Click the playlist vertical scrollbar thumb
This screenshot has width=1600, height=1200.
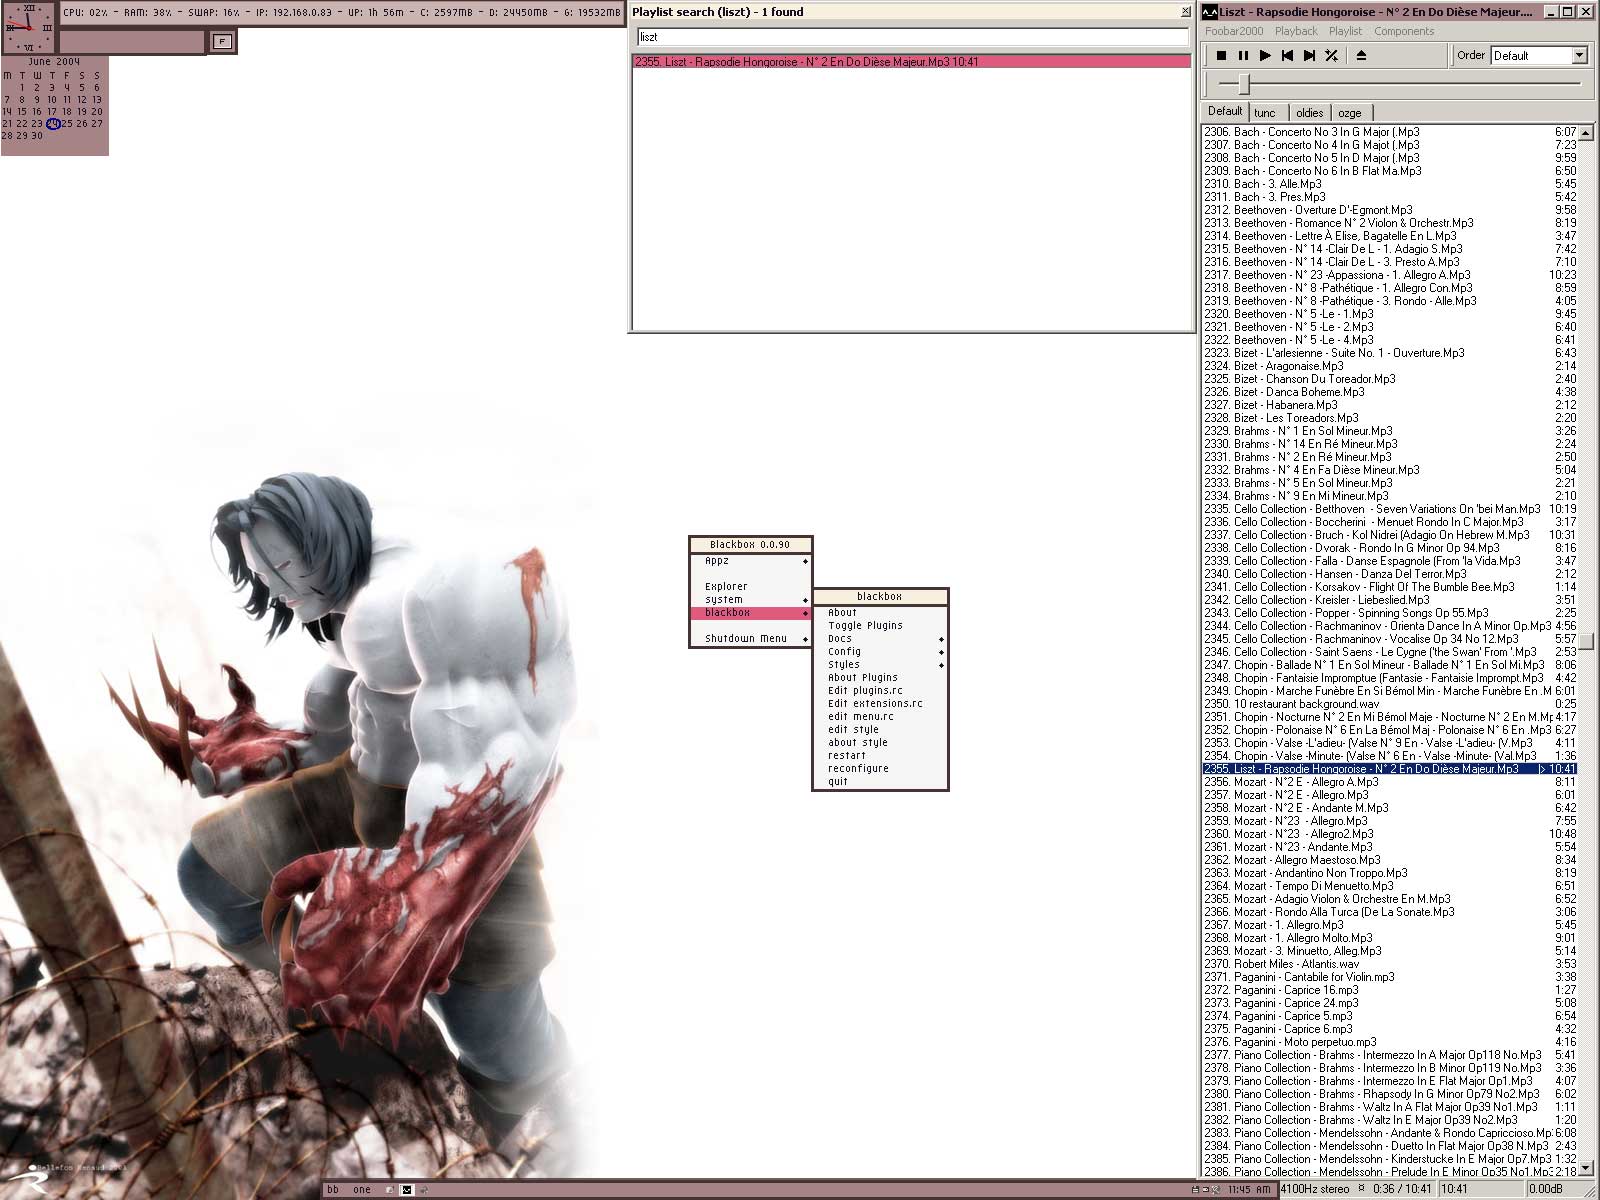coord(1586,641)
